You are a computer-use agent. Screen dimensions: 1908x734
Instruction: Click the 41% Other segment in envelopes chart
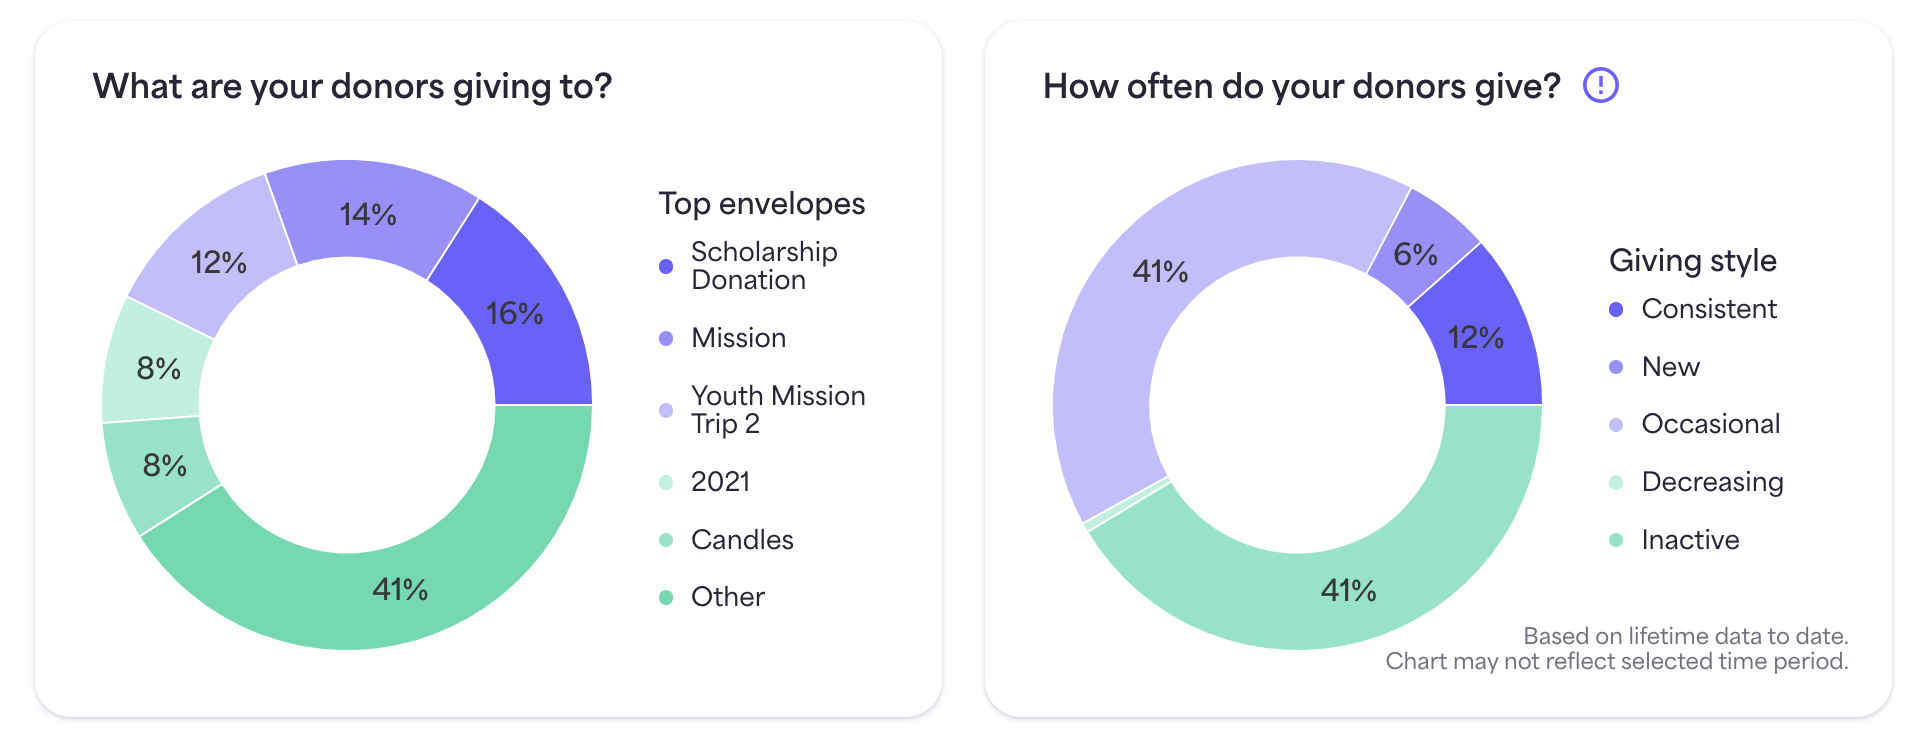point(400,590)
